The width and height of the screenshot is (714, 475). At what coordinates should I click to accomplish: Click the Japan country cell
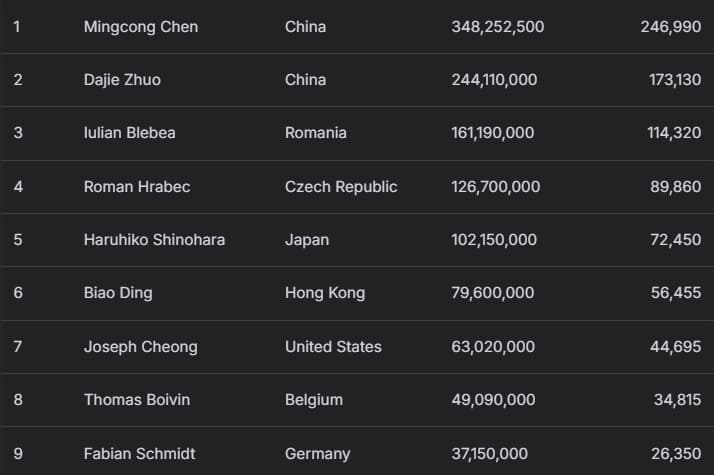(x=307, y=240)
